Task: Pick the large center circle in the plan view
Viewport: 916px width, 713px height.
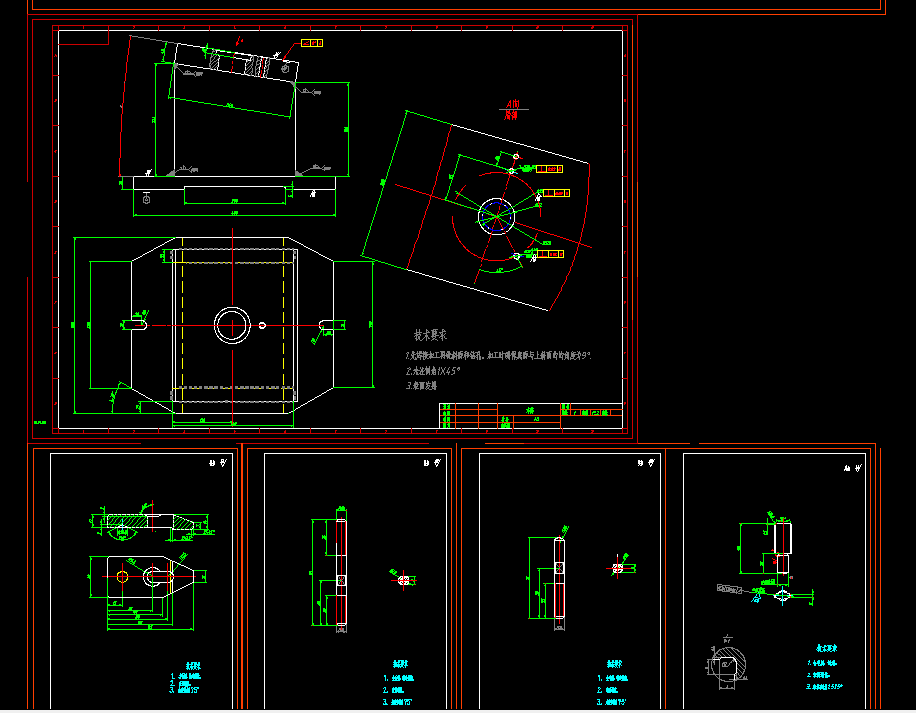Action: point(233,325)
